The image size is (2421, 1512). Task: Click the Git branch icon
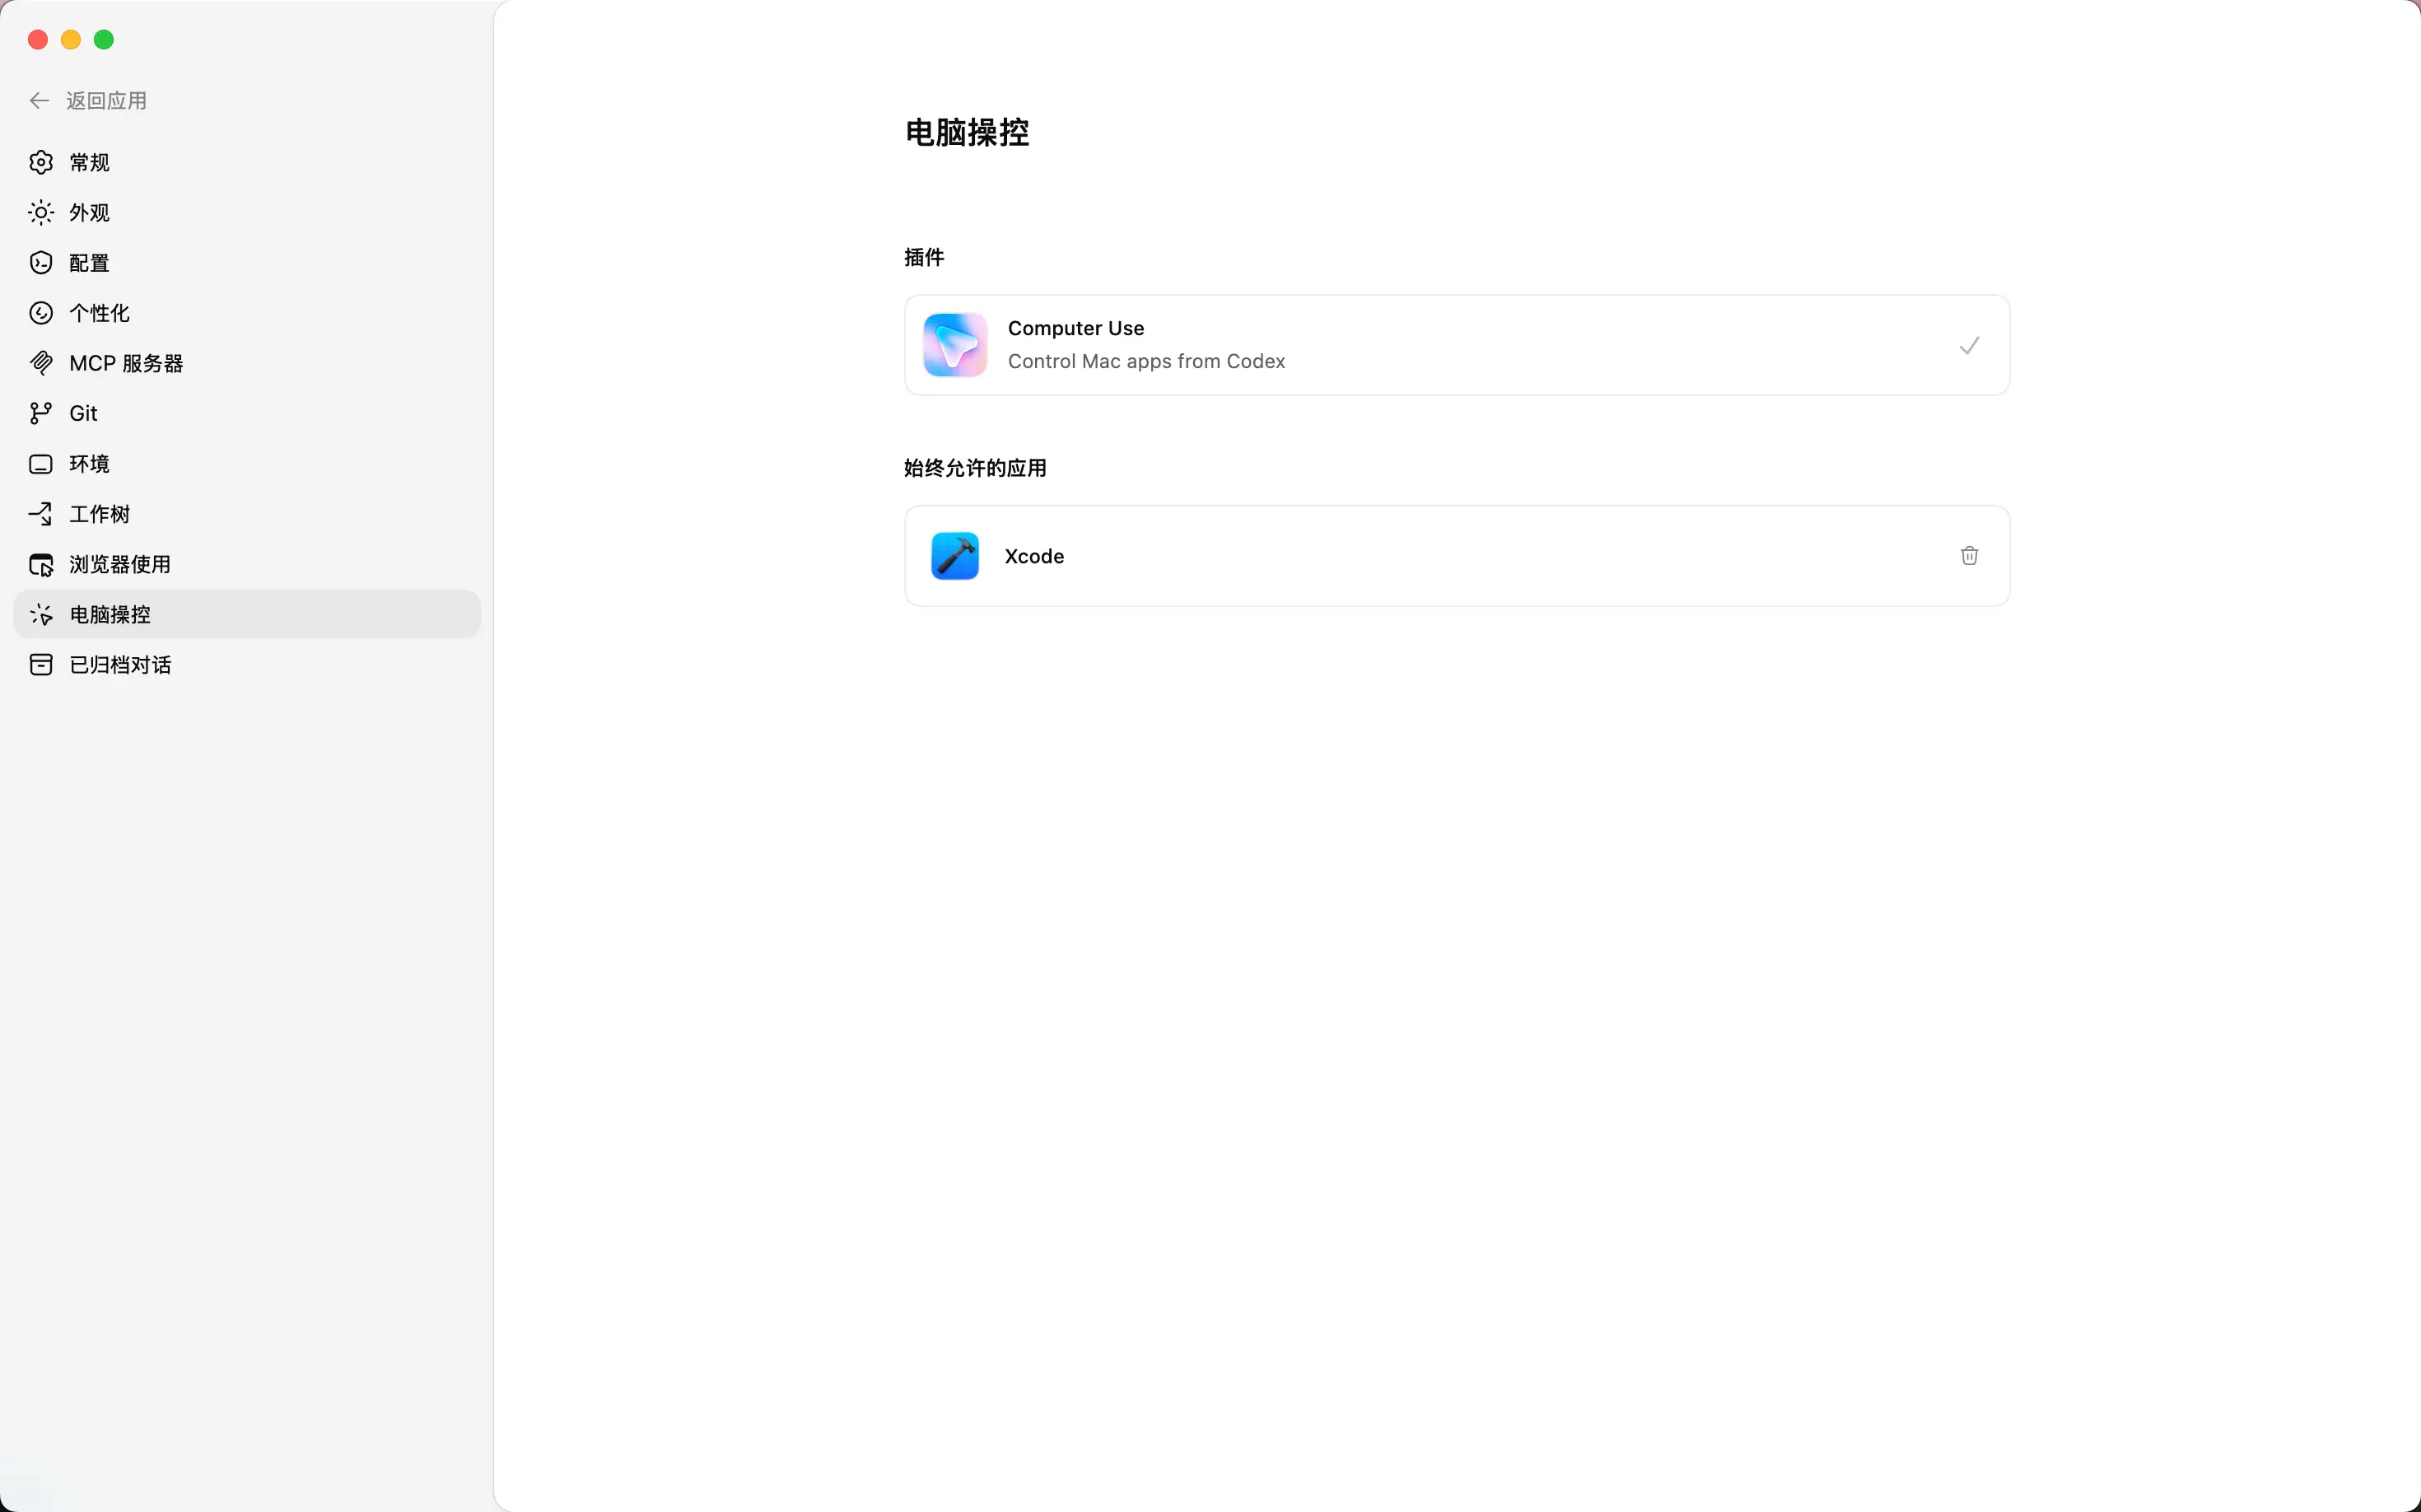point(41,413)
